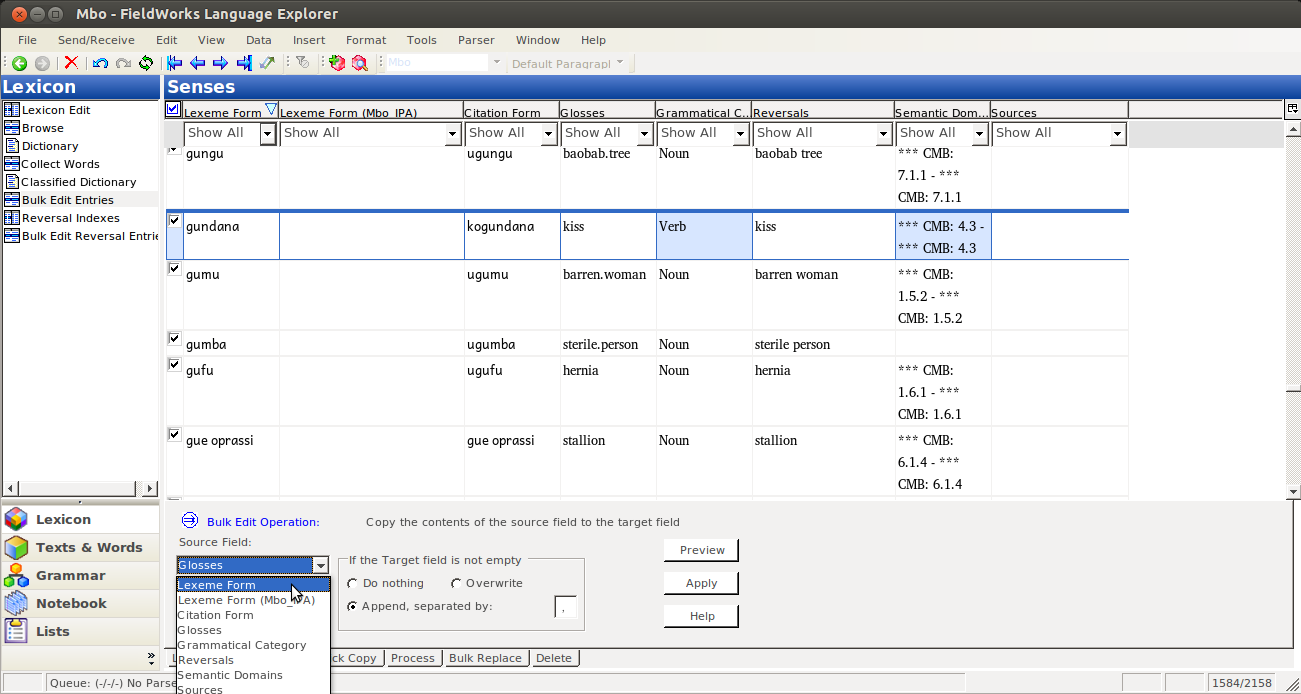This screenshot has height=694, width=1301.
Task: Uncheck the checkbox for gue oprassi row
Action: tap(174, 435)
